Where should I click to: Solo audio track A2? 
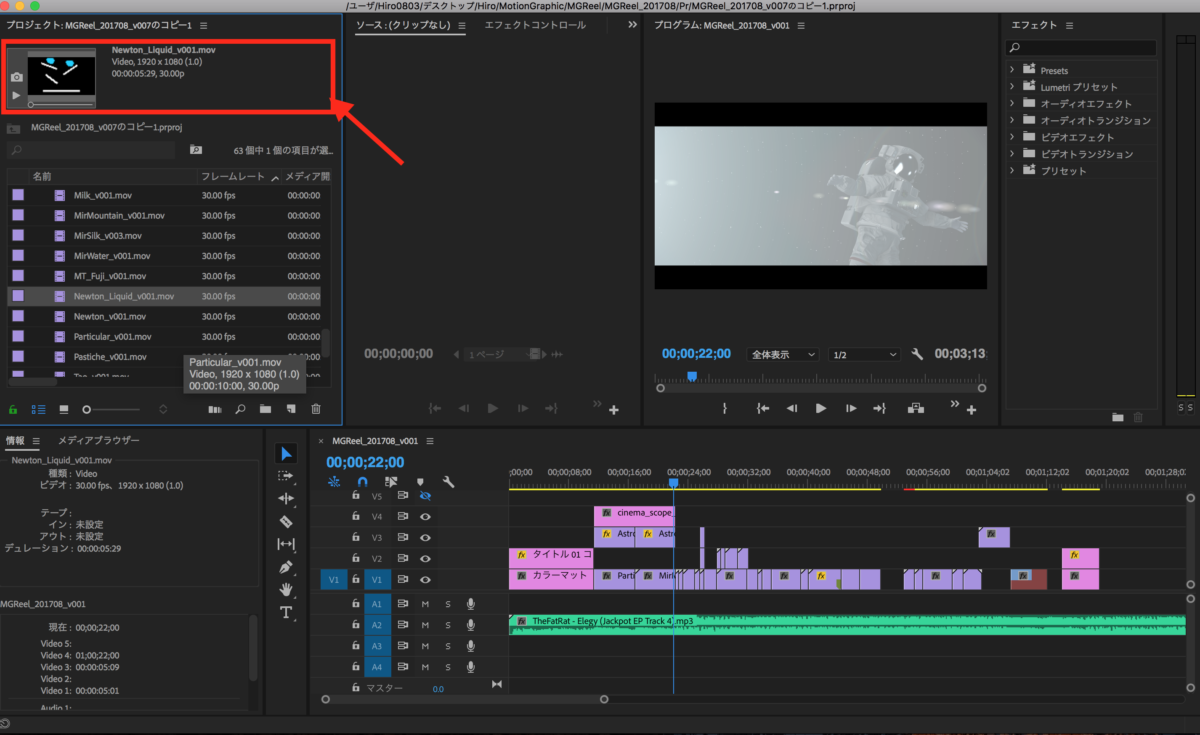click(x=448, y=625)
